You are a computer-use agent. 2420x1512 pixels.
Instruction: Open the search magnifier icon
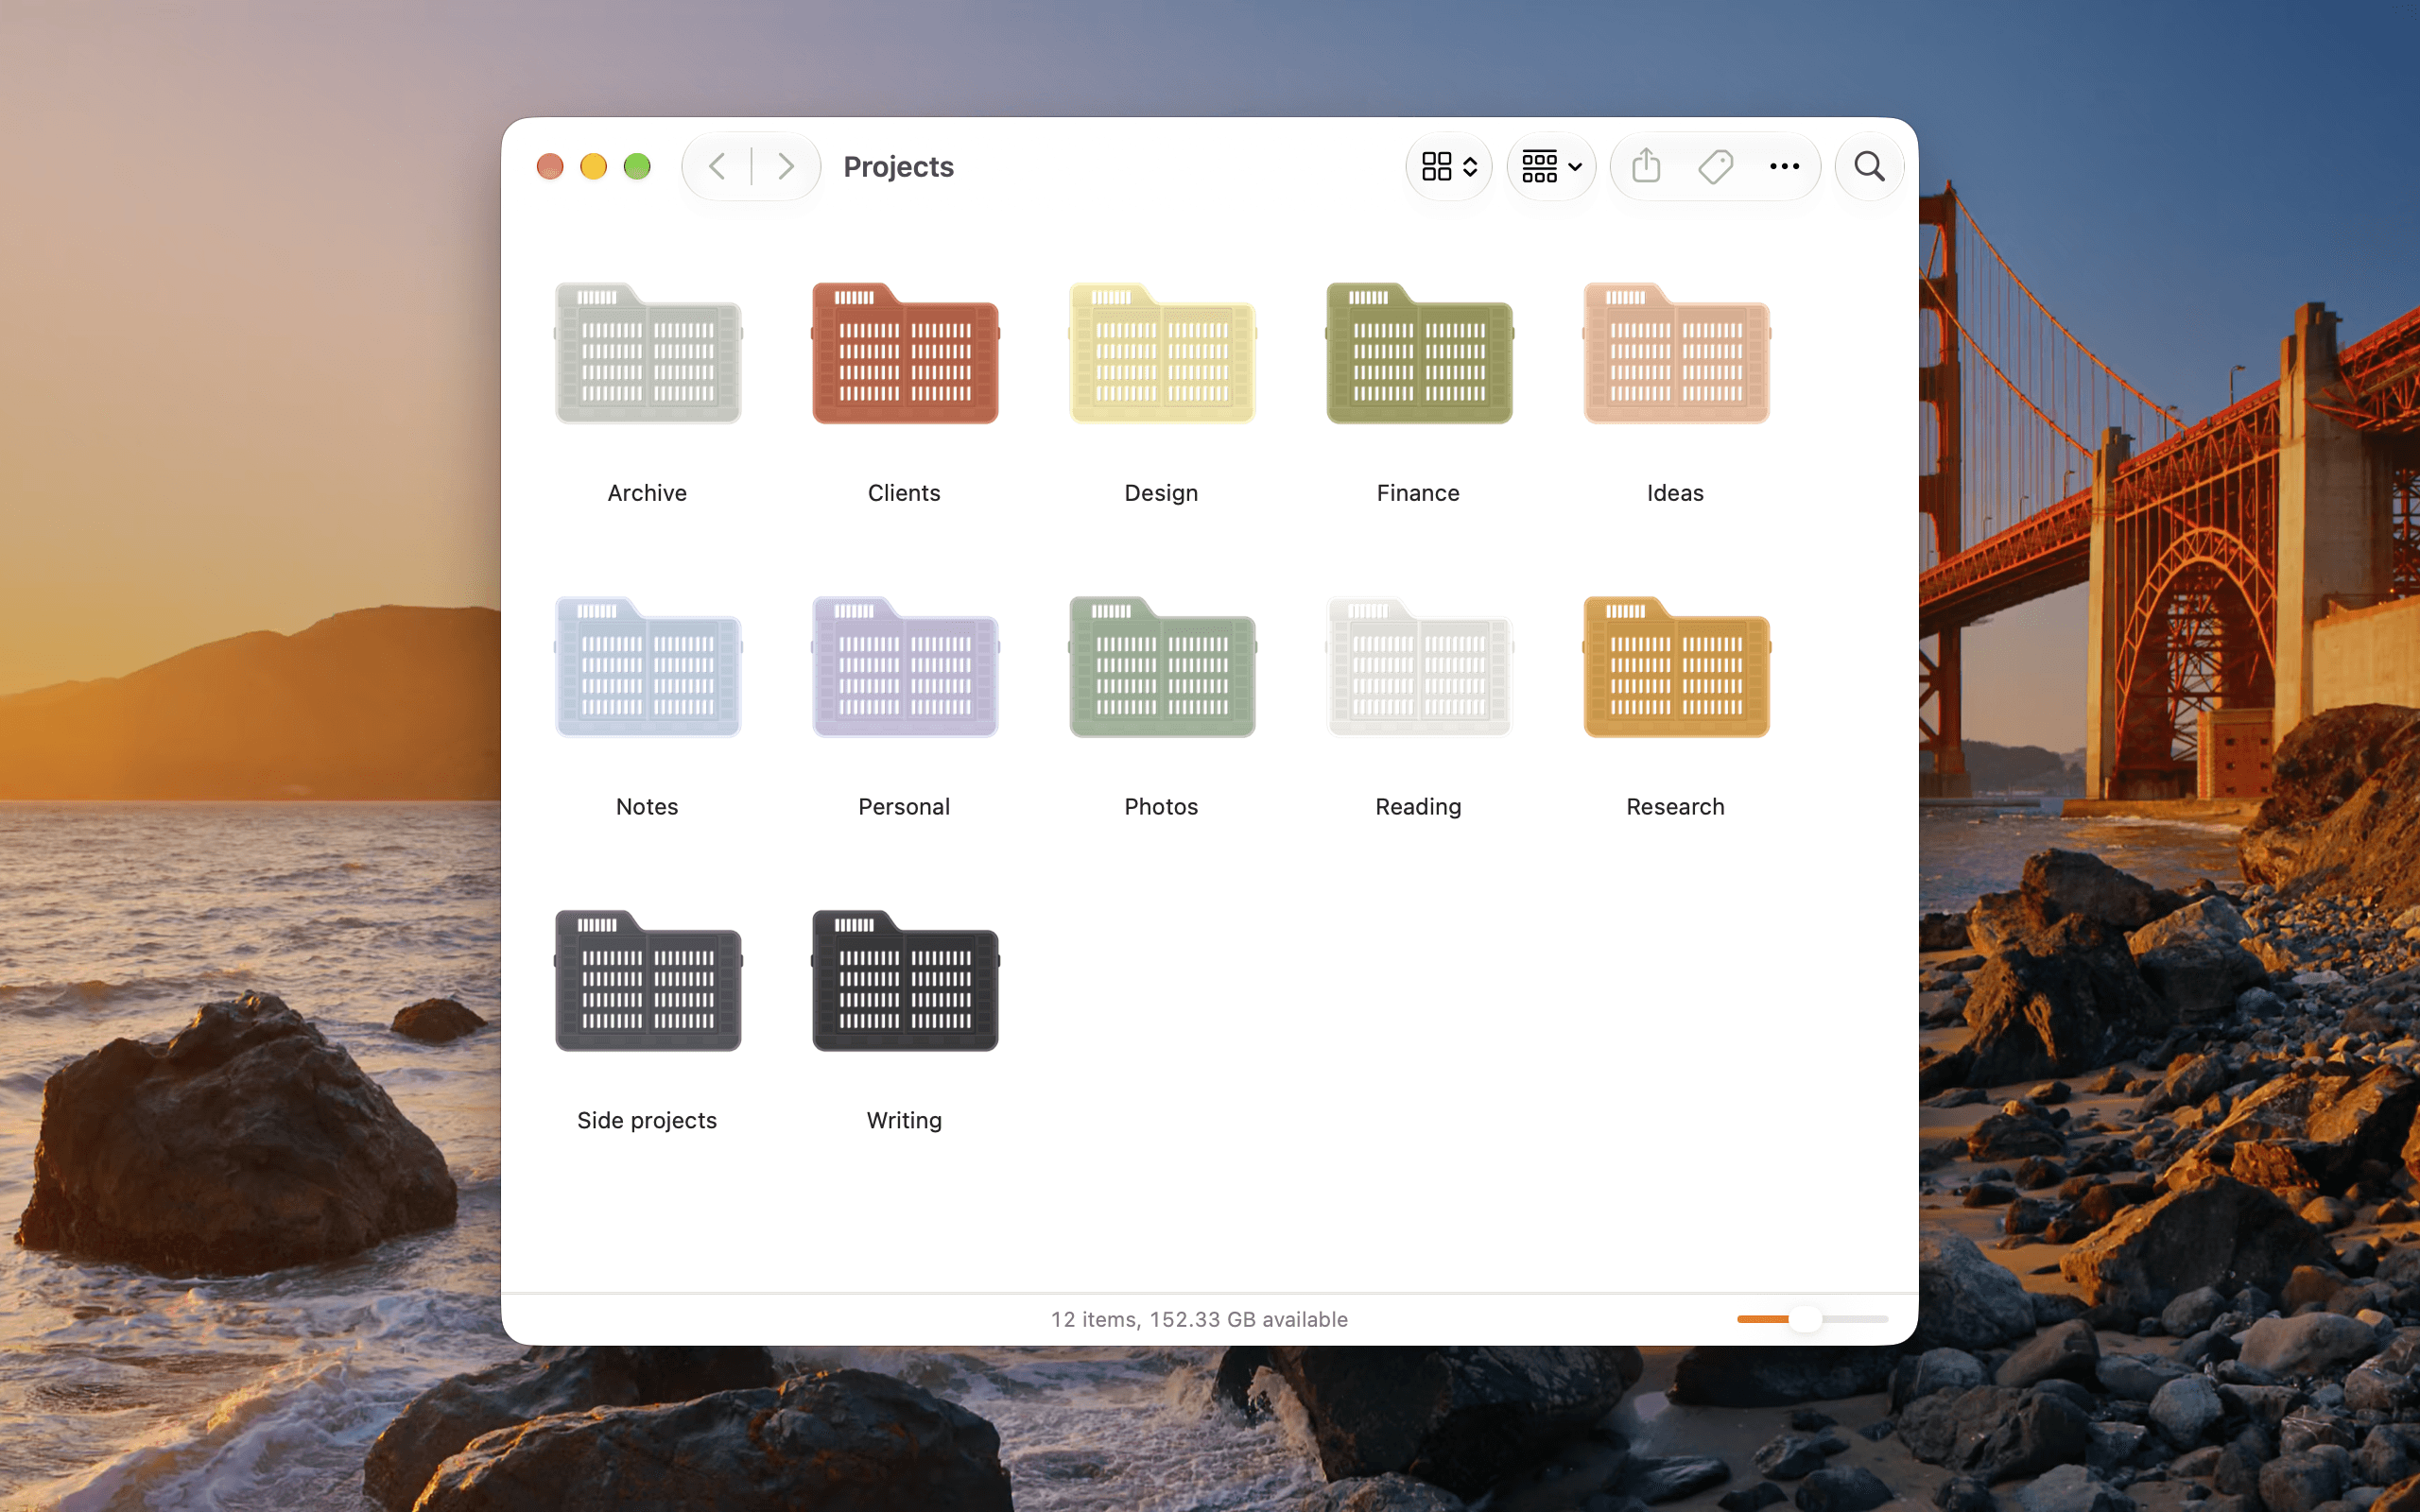(1869, 166)
